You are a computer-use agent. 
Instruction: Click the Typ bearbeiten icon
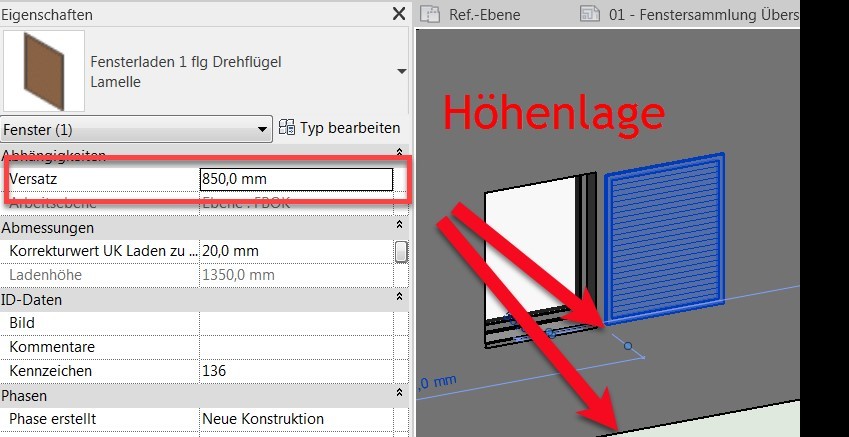288,128
